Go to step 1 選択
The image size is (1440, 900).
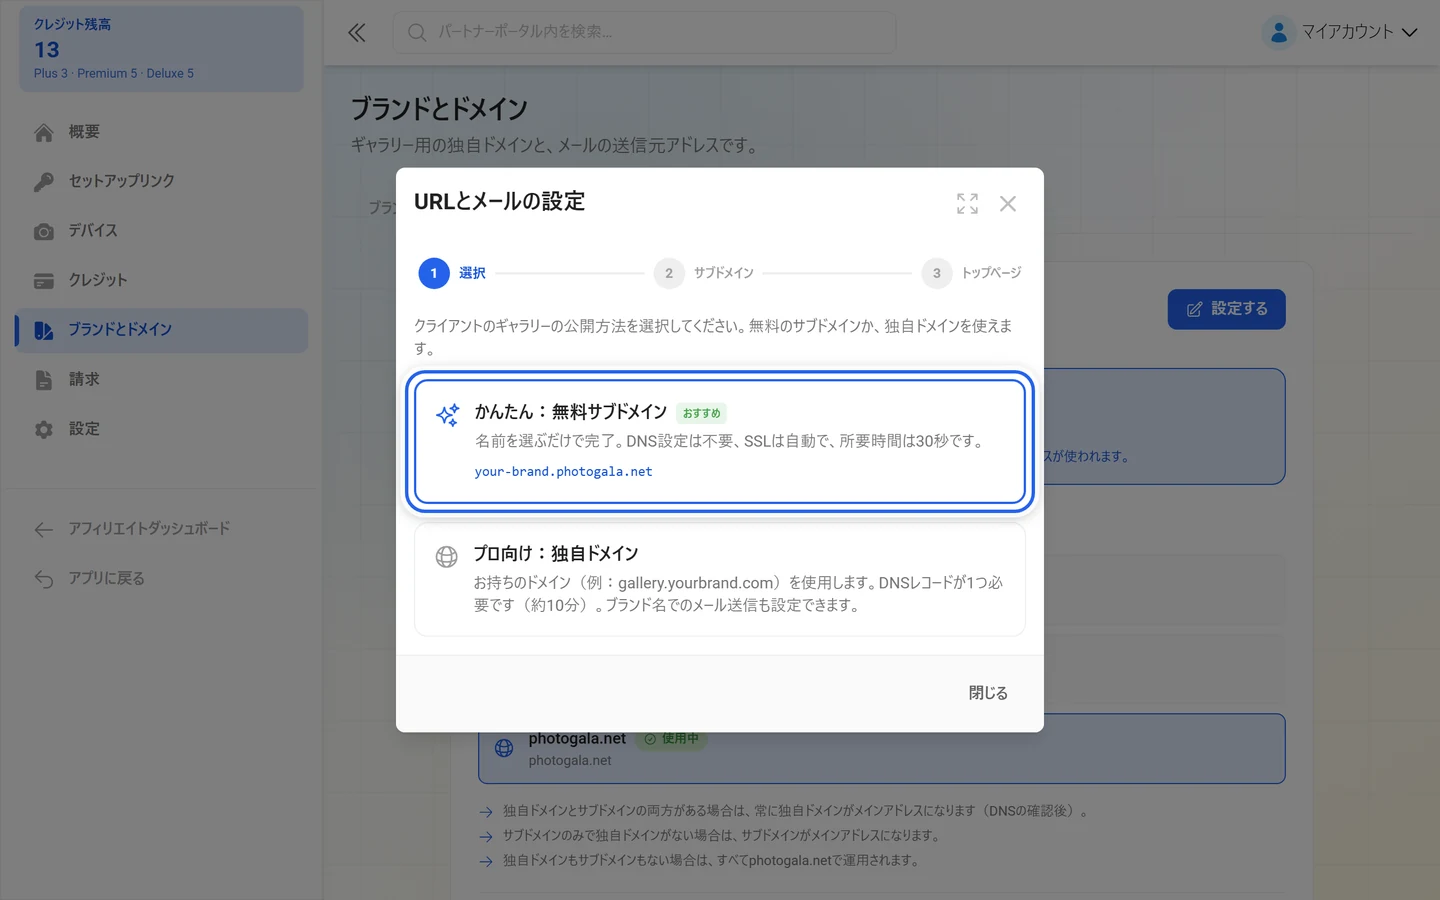point(452,273)
